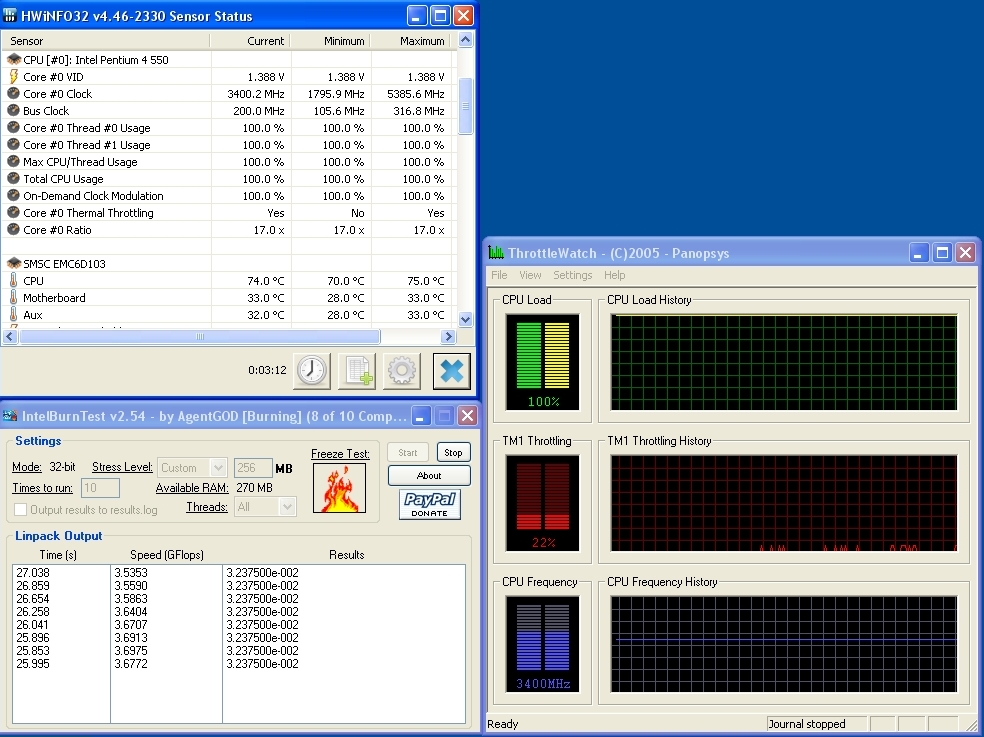Click the 5385.6 MHz maximum clock value
The width and height of the screenshot is (984, 737).
point(415,94)
